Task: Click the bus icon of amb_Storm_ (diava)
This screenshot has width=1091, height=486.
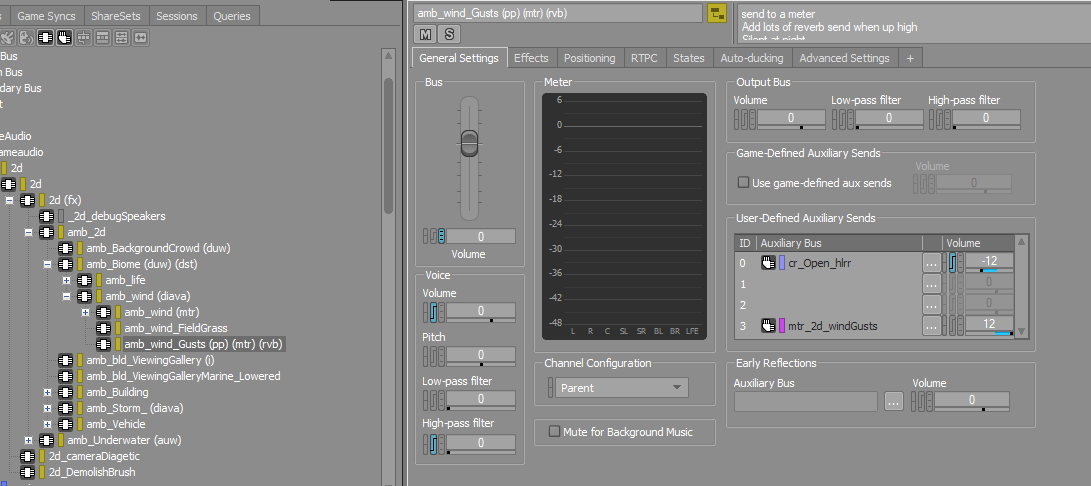Action: [65, 408]
